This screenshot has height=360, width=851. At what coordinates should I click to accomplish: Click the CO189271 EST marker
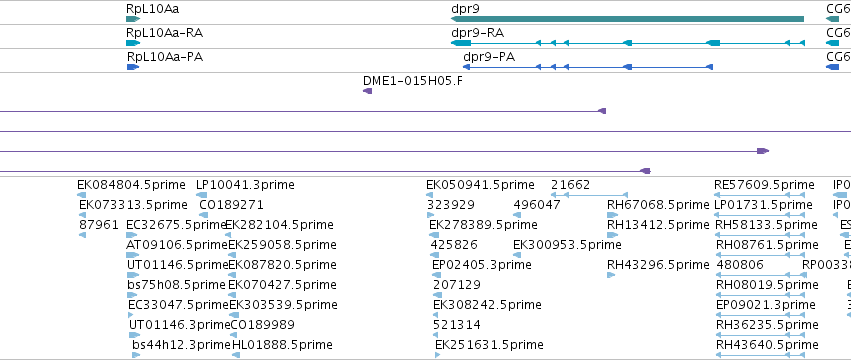(204, 215)
